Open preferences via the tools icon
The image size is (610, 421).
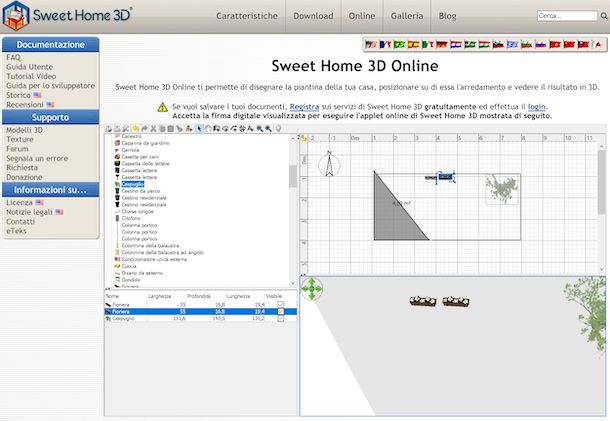[125, 128]
